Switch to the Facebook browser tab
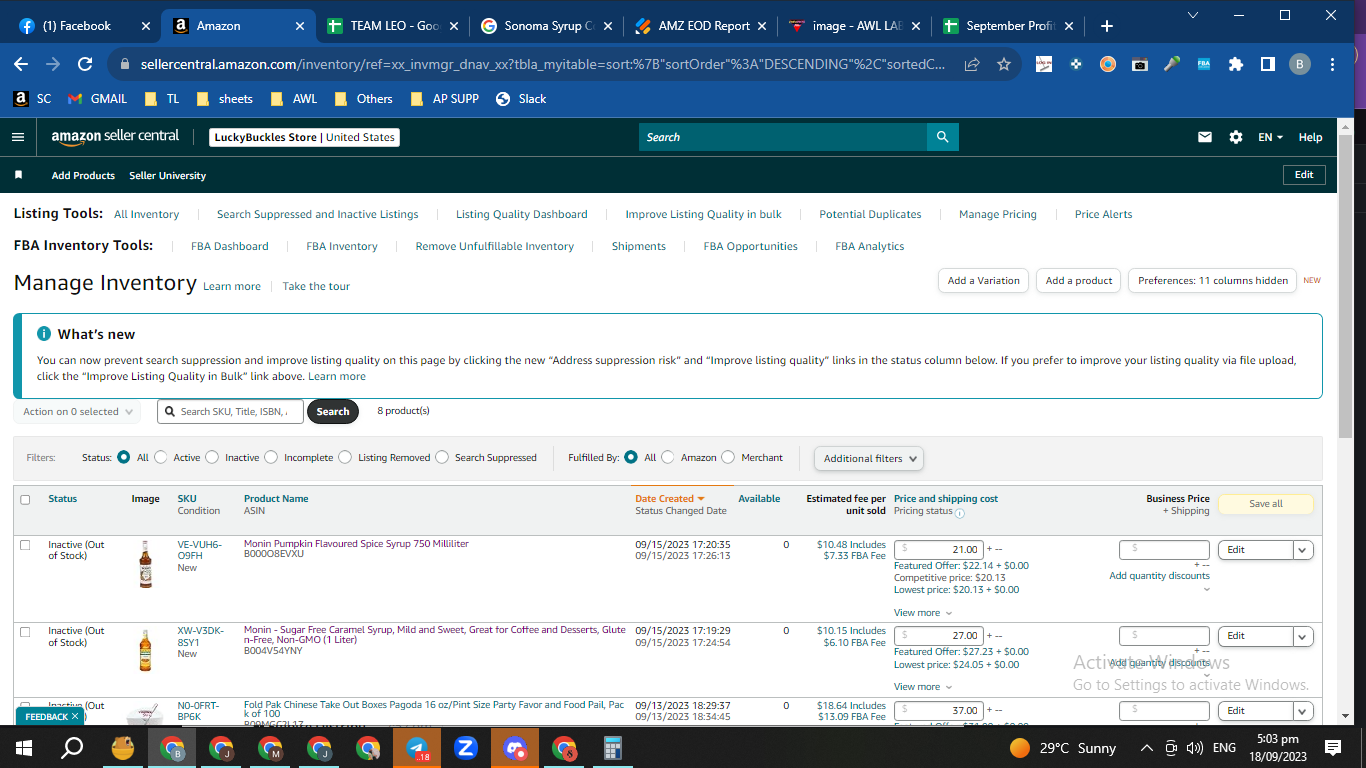The image size is (1366, 768). (84, 26)
